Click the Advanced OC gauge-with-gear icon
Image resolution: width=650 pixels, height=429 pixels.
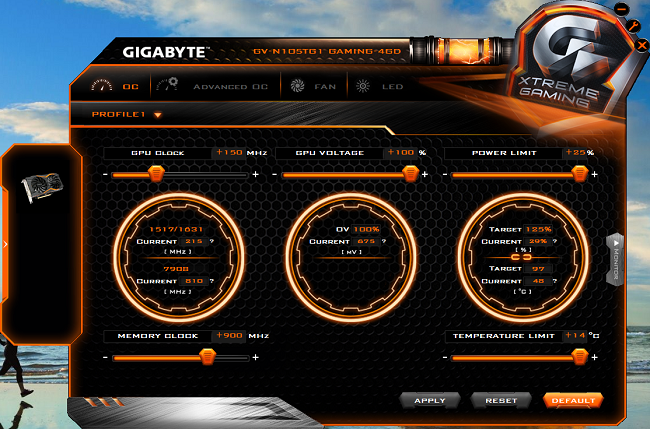coord(167,85)
